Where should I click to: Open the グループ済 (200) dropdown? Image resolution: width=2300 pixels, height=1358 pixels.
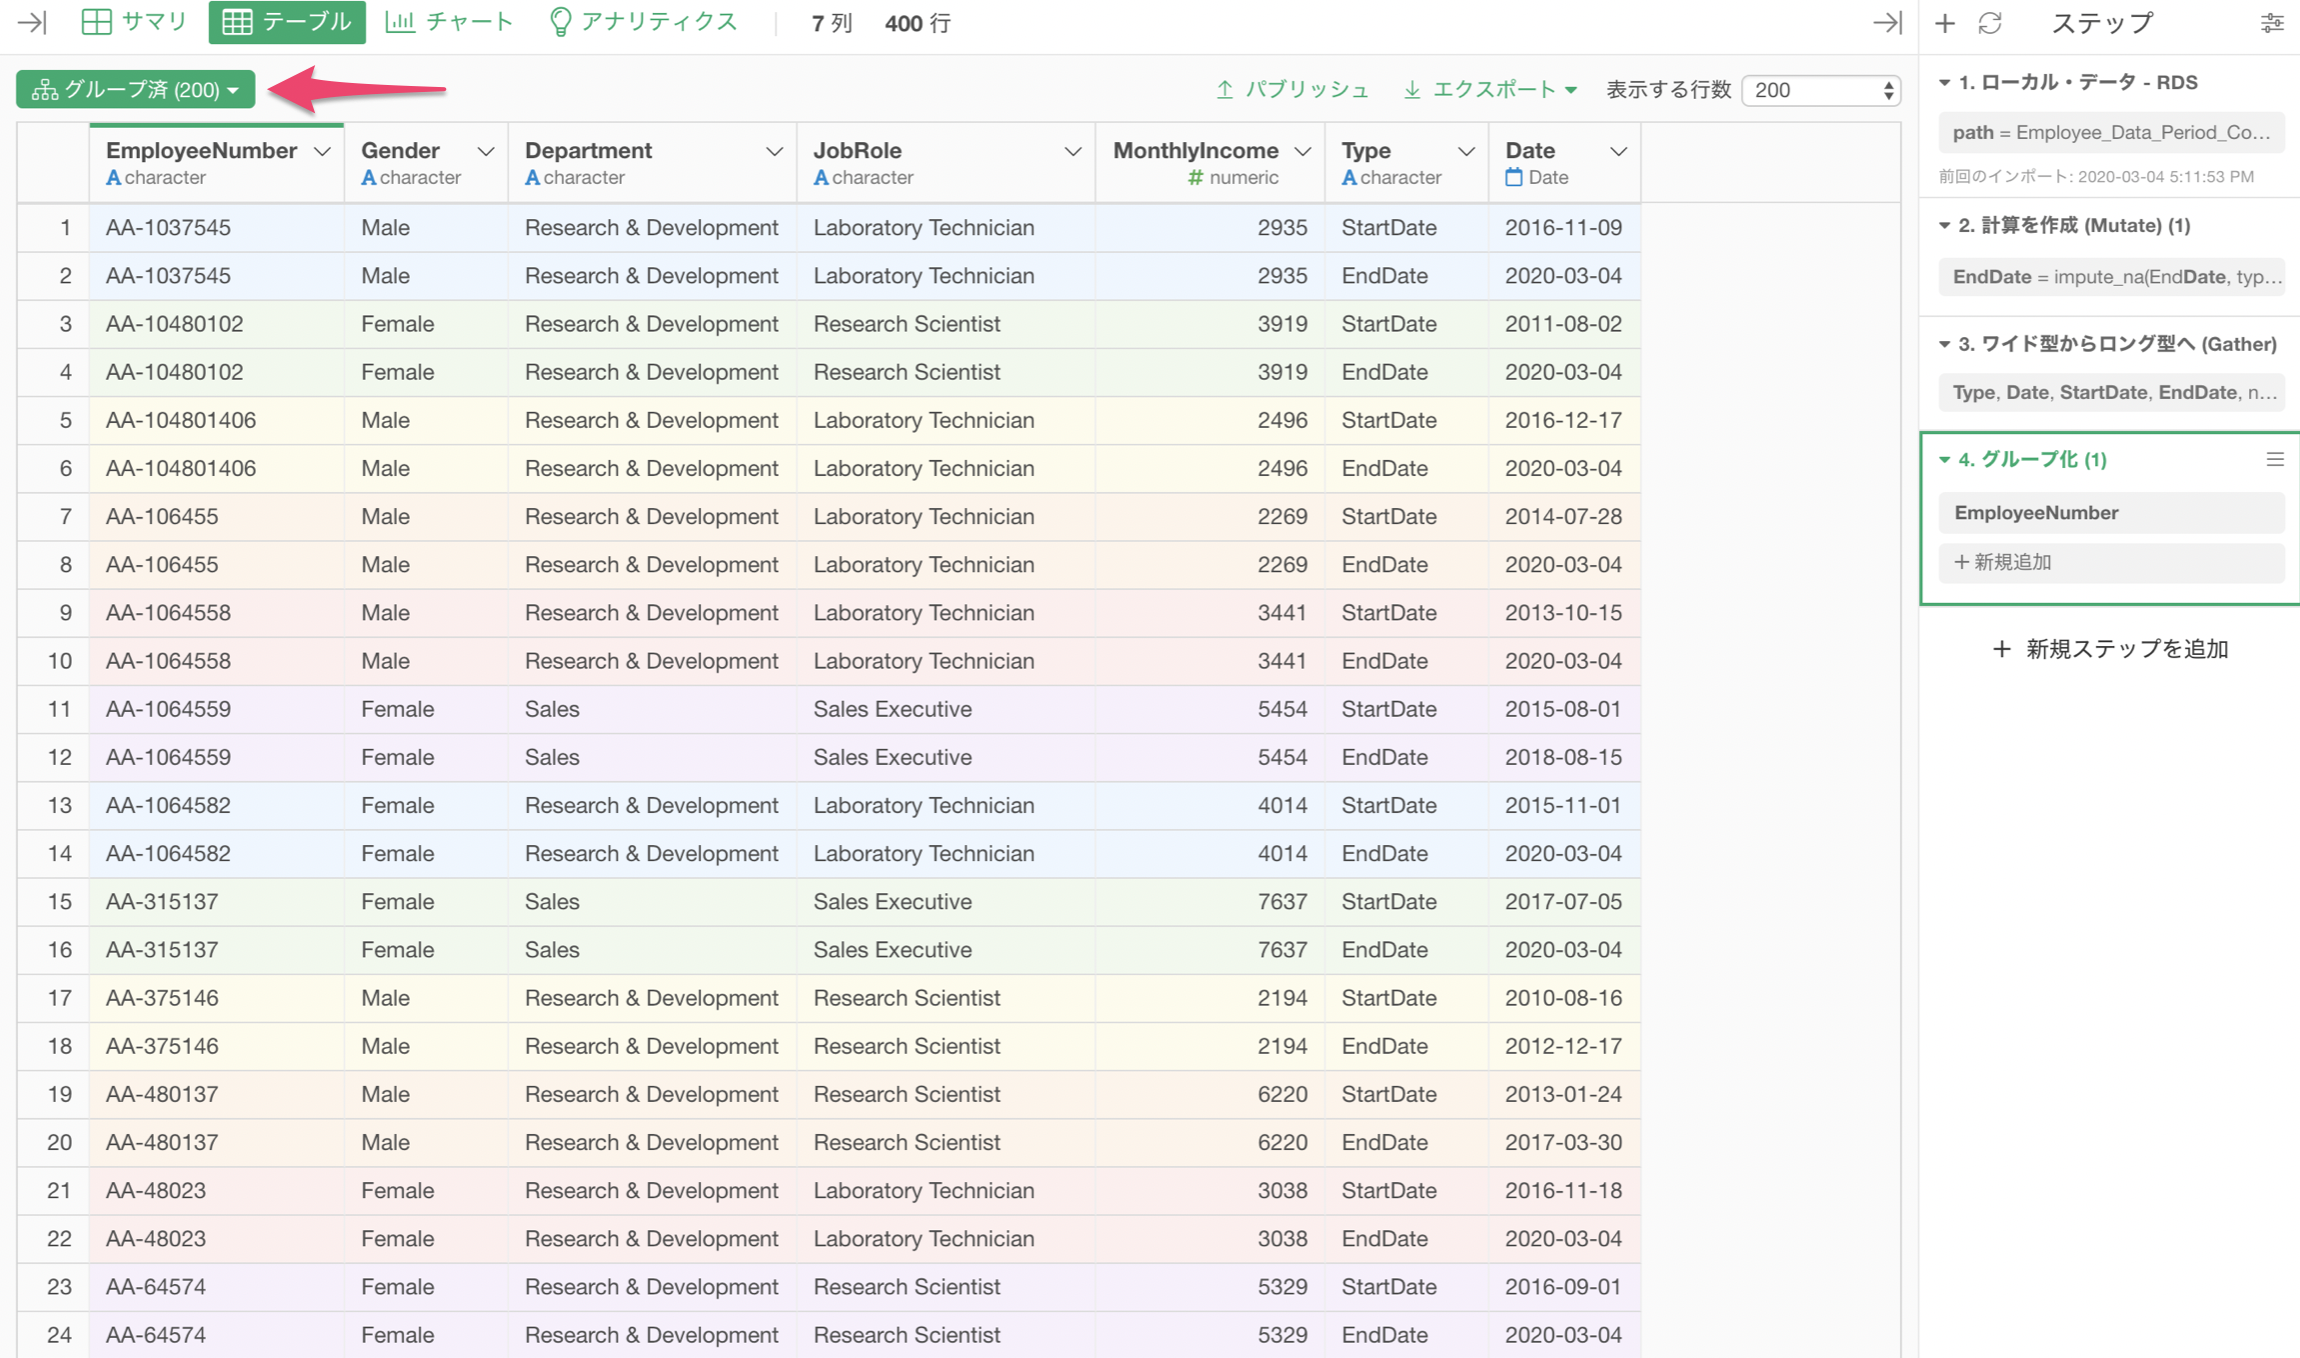[x=136, y=90]
